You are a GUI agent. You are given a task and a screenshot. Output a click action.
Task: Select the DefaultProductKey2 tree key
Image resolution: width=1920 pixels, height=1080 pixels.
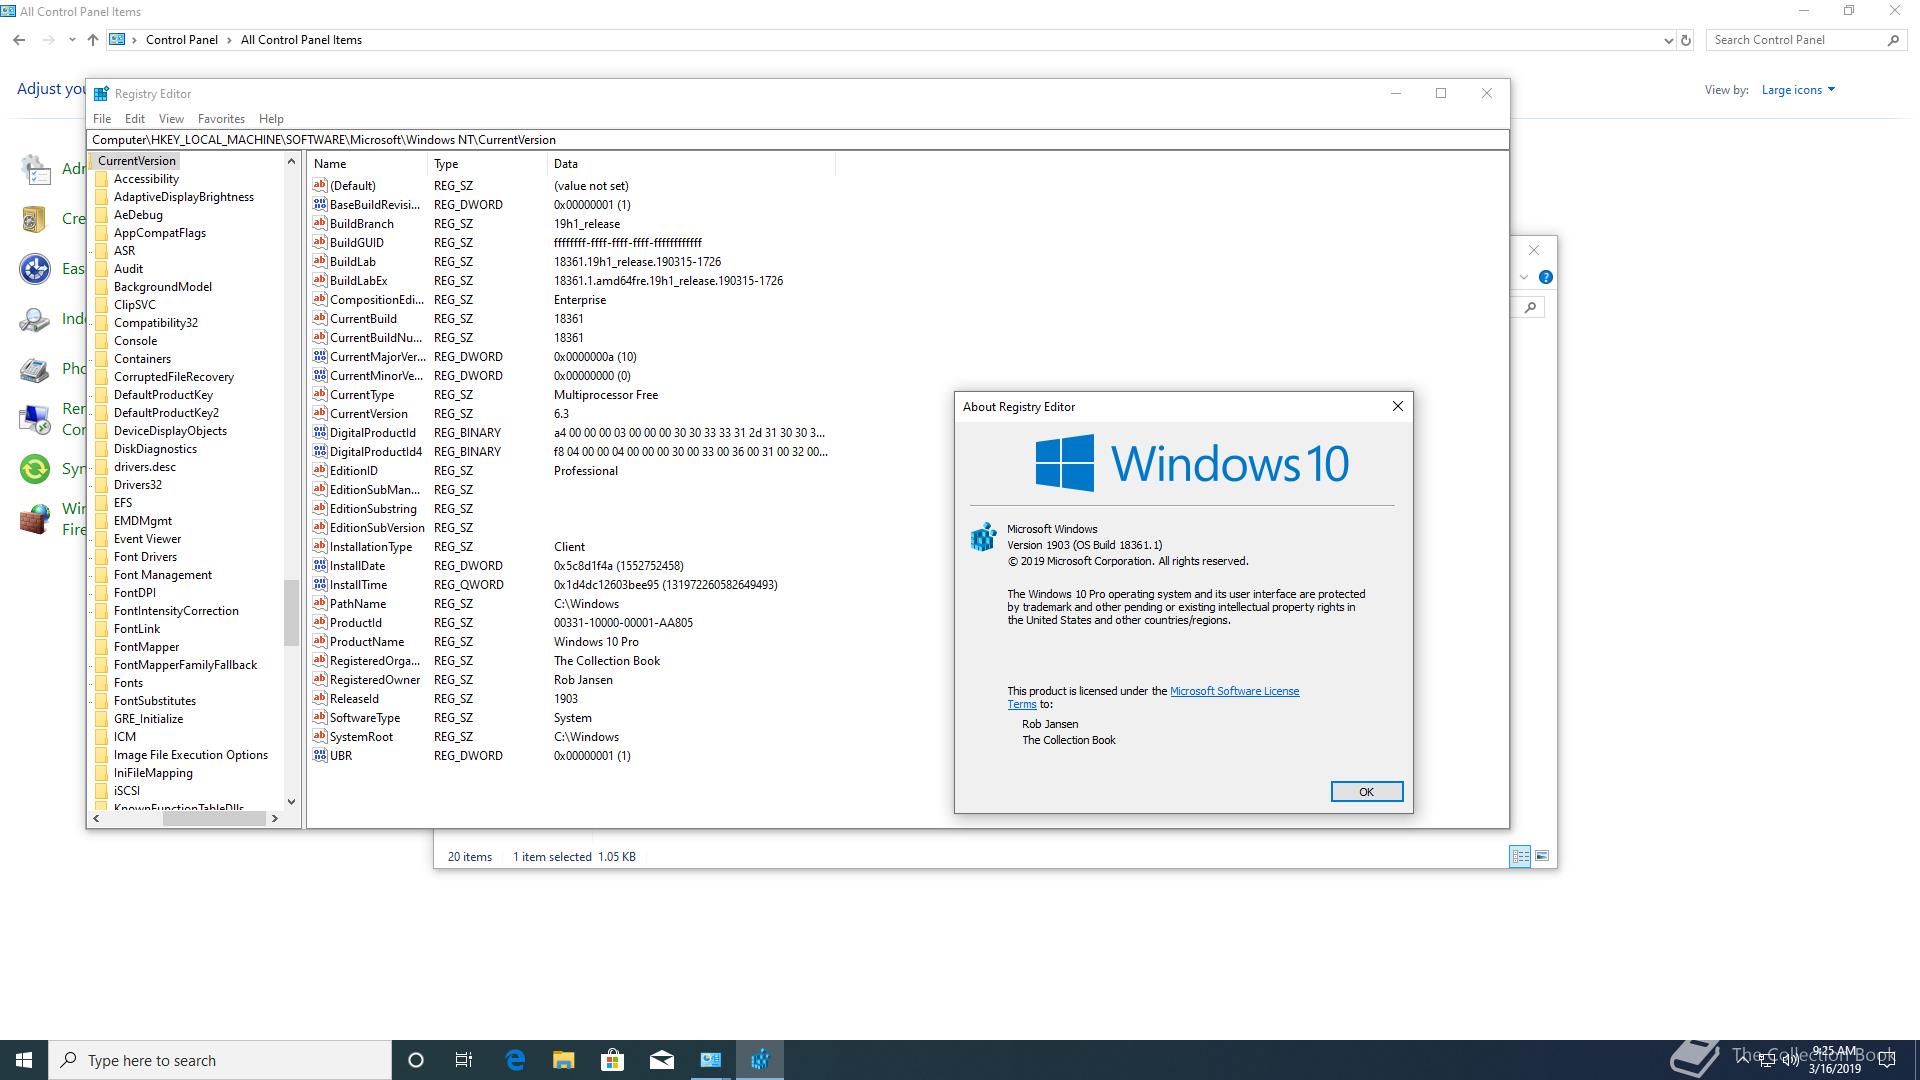point(166,413)
